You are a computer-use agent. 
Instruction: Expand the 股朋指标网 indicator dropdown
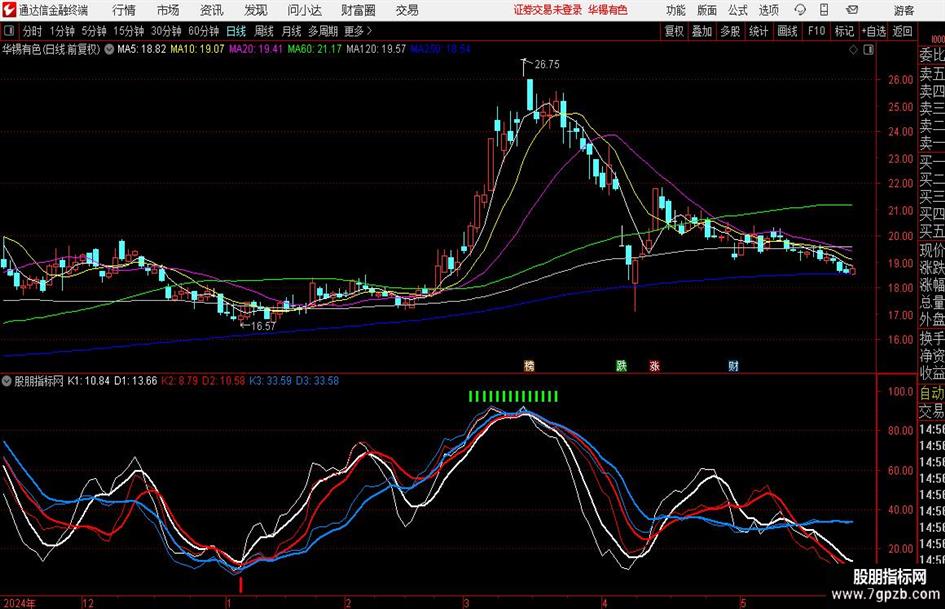click(x=7, y=381)
